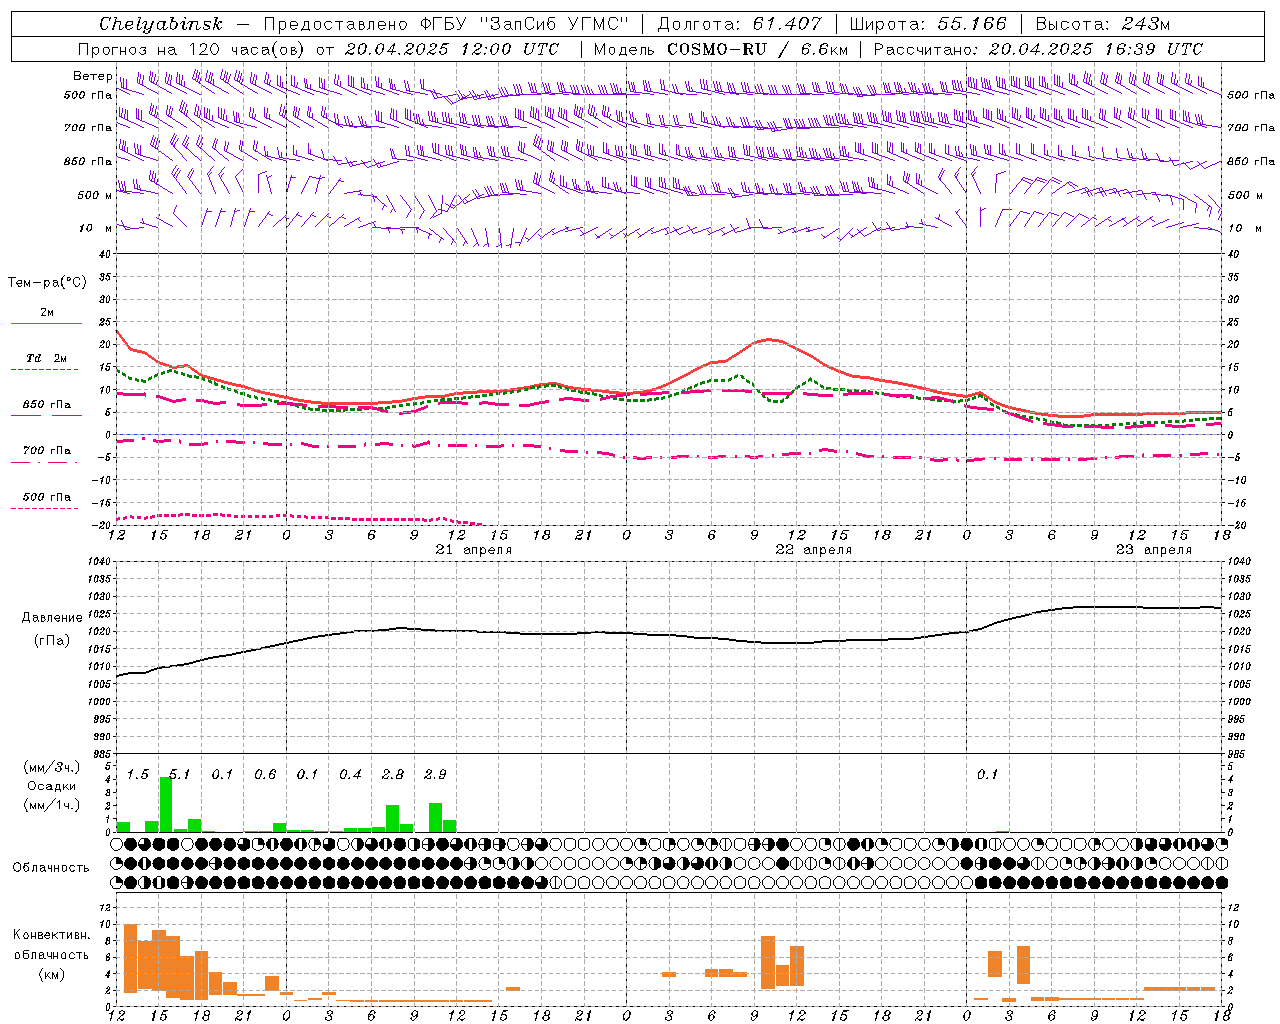This screenshot has width=1280, height=1024.
Task: Click the "22 апреля" date label
Action: point(814,550)
